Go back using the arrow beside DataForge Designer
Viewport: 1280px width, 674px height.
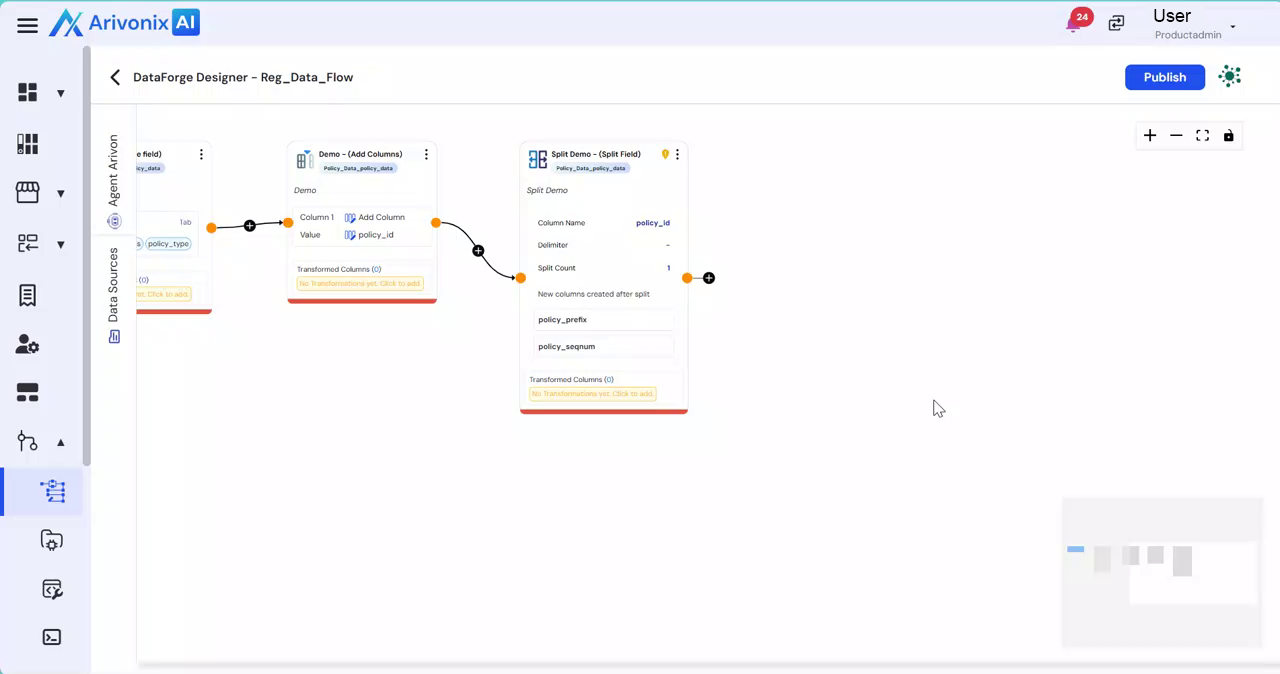pos(115,77)
